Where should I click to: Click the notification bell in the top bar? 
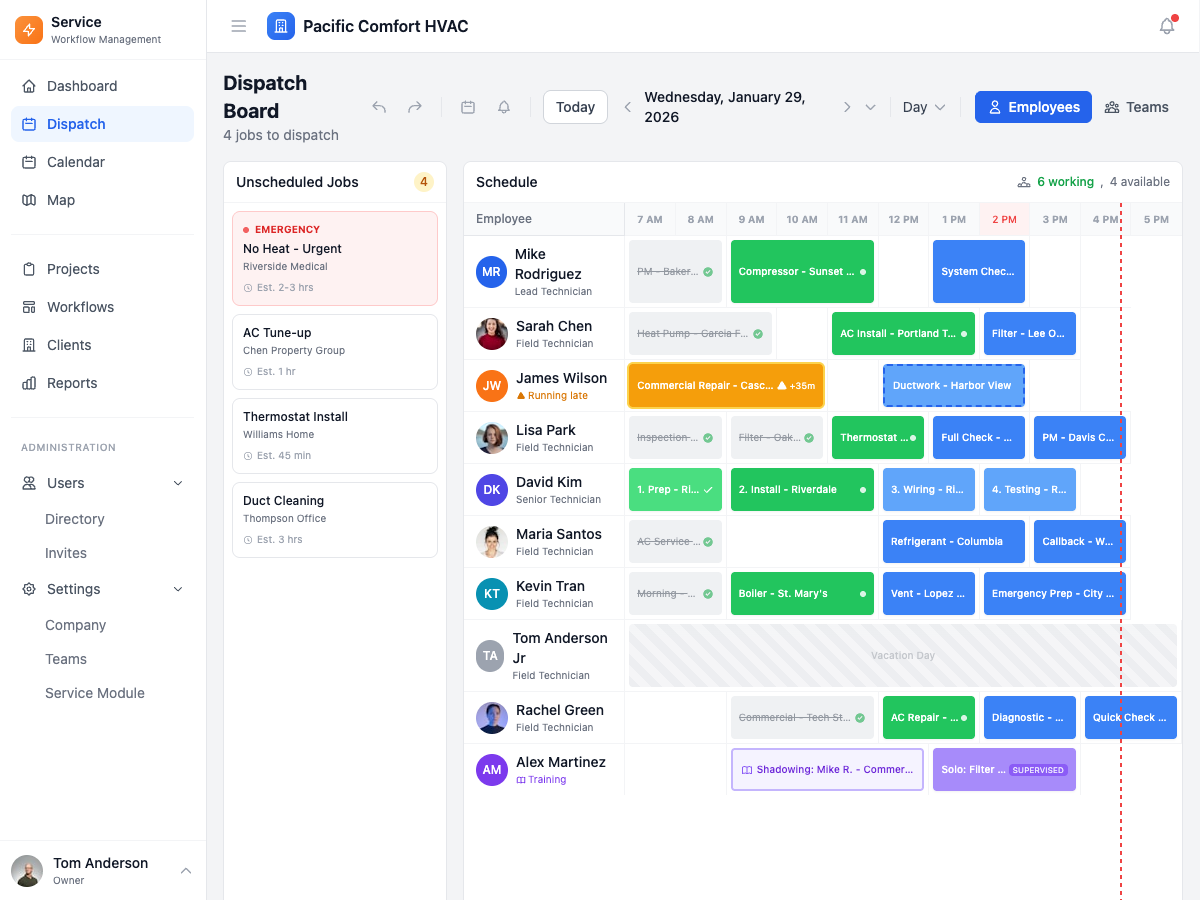point(1166,25)
